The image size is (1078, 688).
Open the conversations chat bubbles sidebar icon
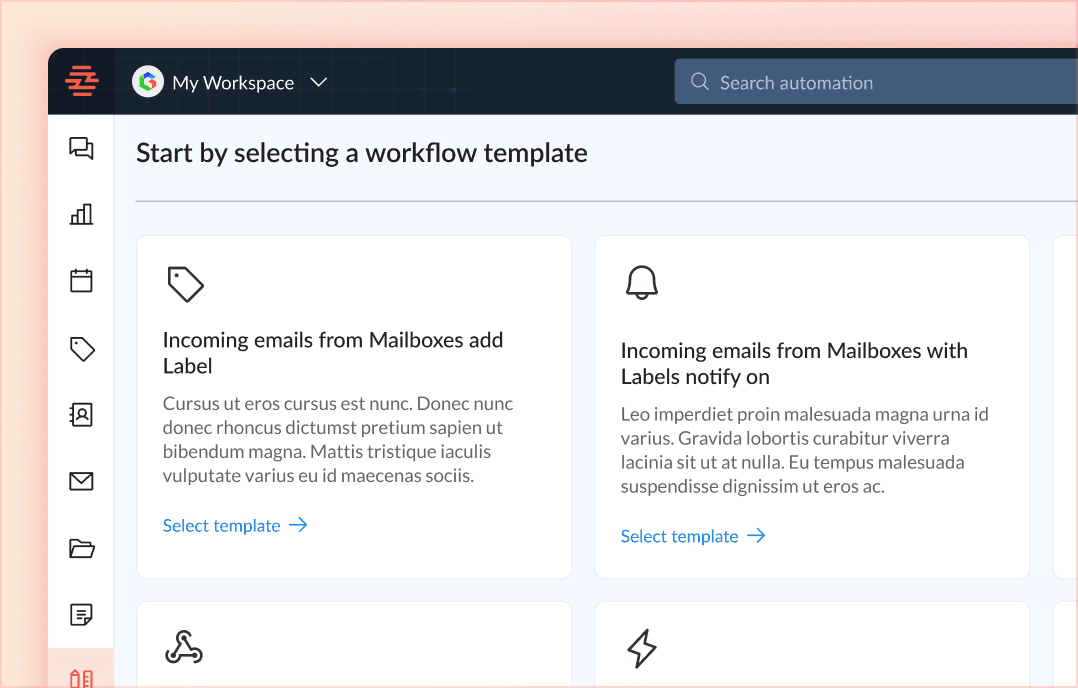(81, 148)
